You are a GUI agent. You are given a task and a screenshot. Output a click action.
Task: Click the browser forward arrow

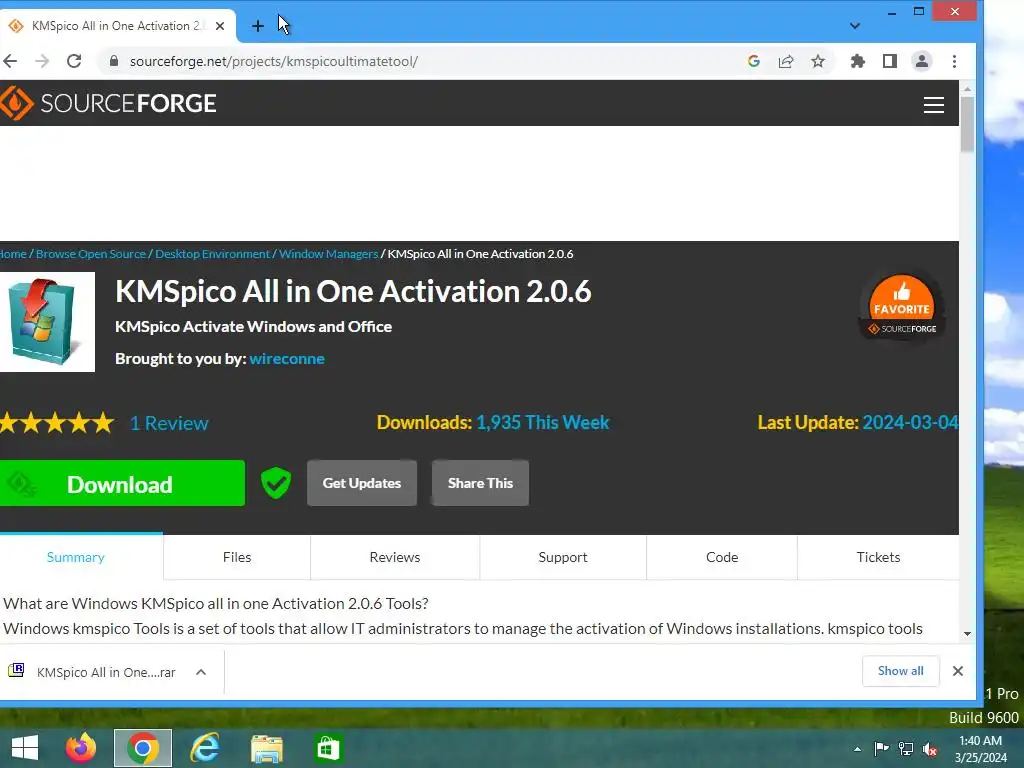pyautogui.click(x=42, y=61)
